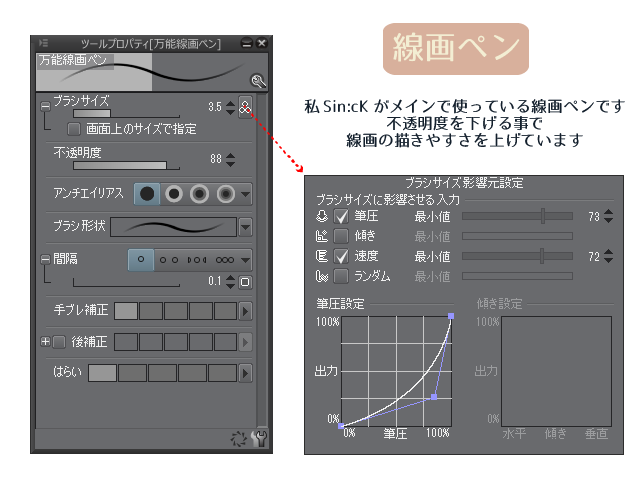Close the tool property palette
This screenshot has height=480, width=640.
pyautogui.click(x=262, y=43)
